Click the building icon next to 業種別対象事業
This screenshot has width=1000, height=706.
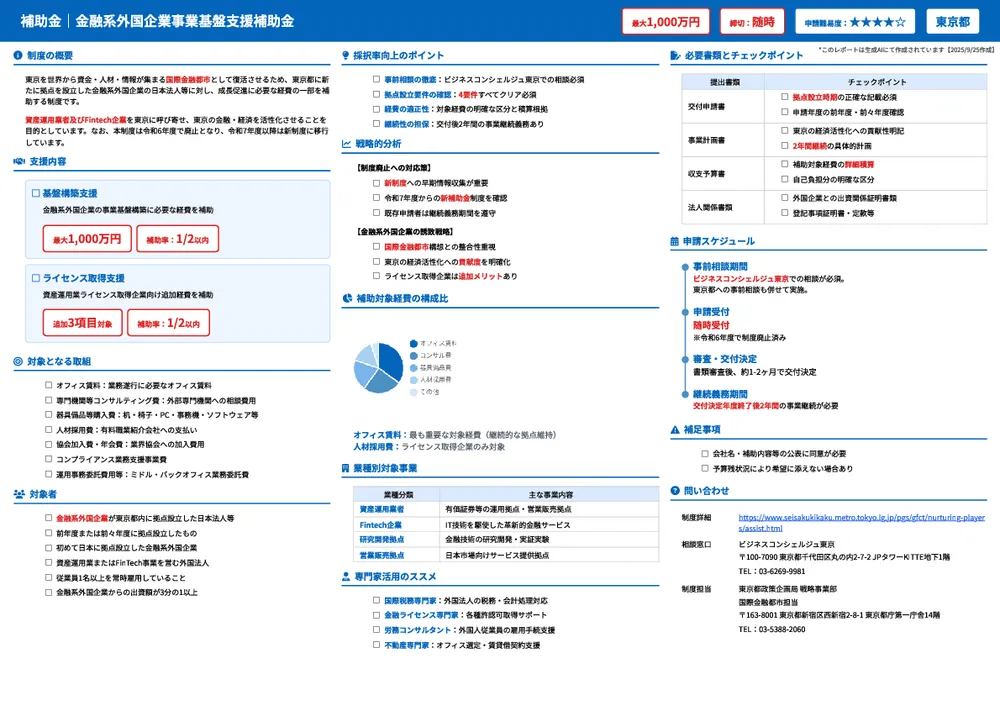tap(346, 469)
